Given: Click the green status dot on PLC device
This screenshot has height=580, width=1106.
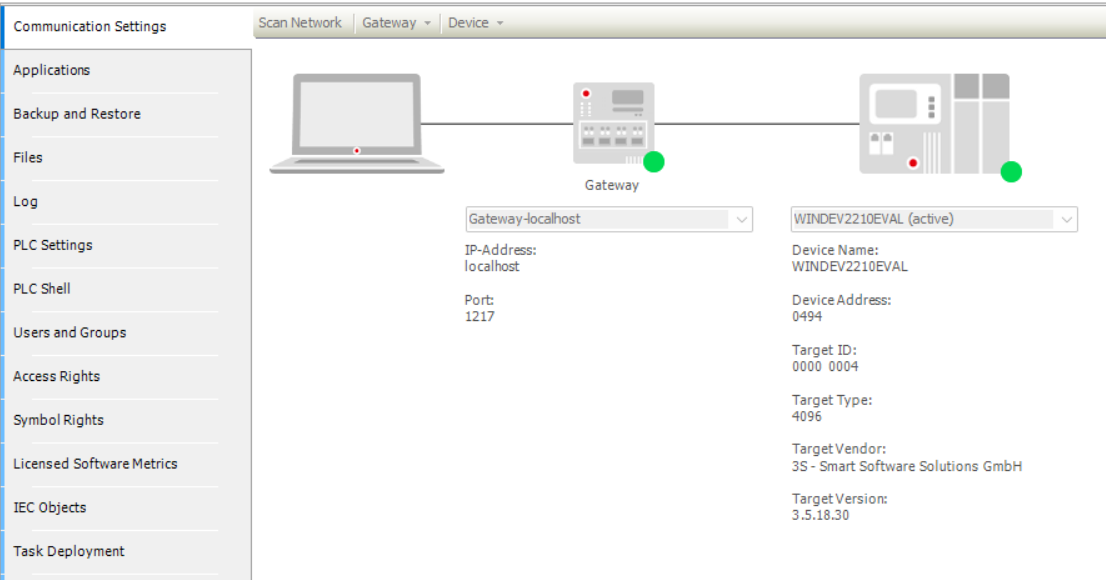Looking at the screenshot, I should [x=1011, y=171].
